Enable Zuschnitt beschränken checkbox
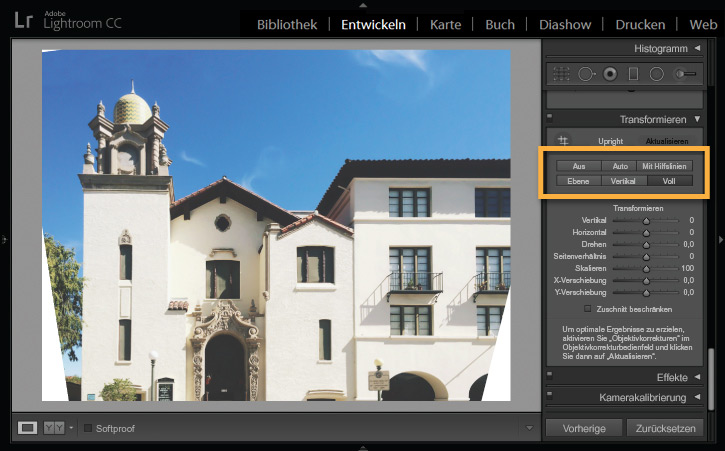The image size is (725, 451). (587, 309)
